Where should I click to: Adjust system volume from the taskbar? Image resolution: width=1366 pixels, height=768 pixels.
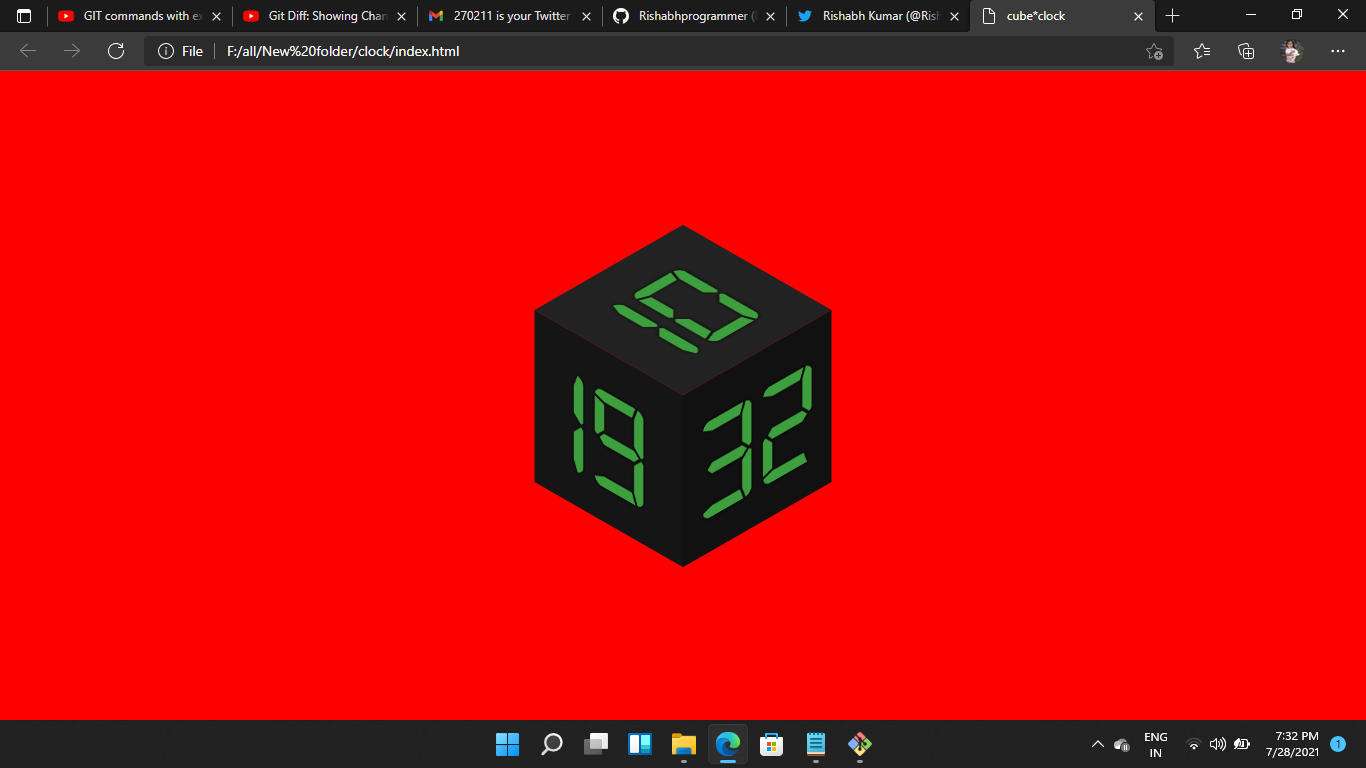1217,744
